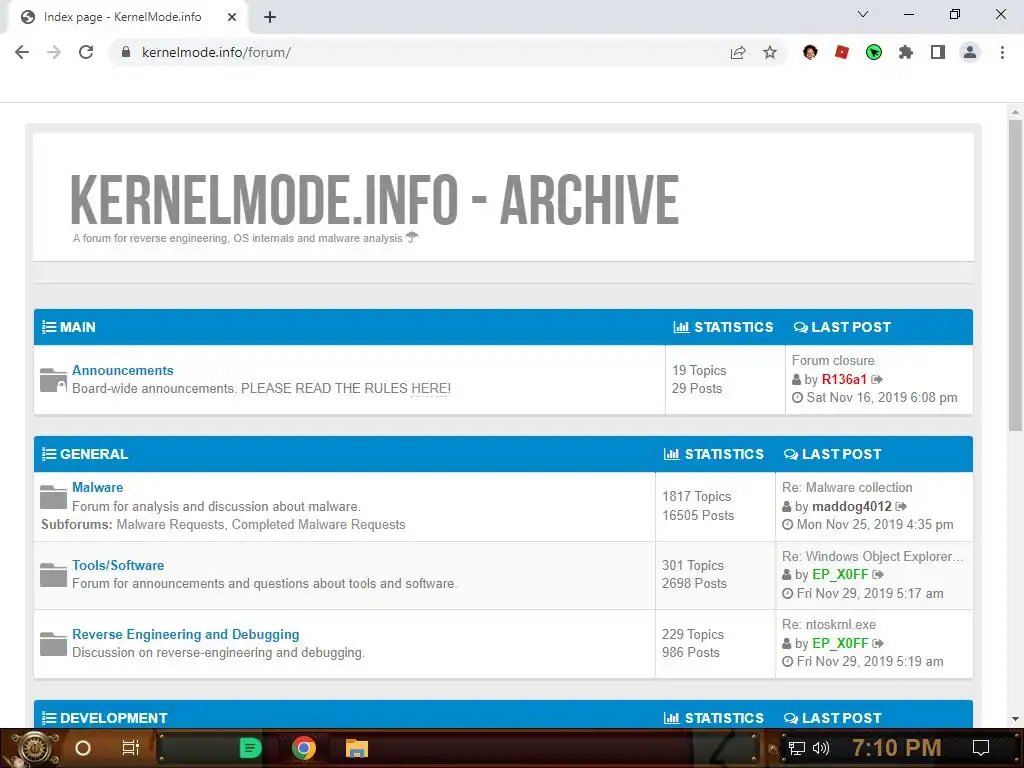Reload the page with the refresh icon
This screenshot has height=768, width=1024.
click(x=86, y=52)
